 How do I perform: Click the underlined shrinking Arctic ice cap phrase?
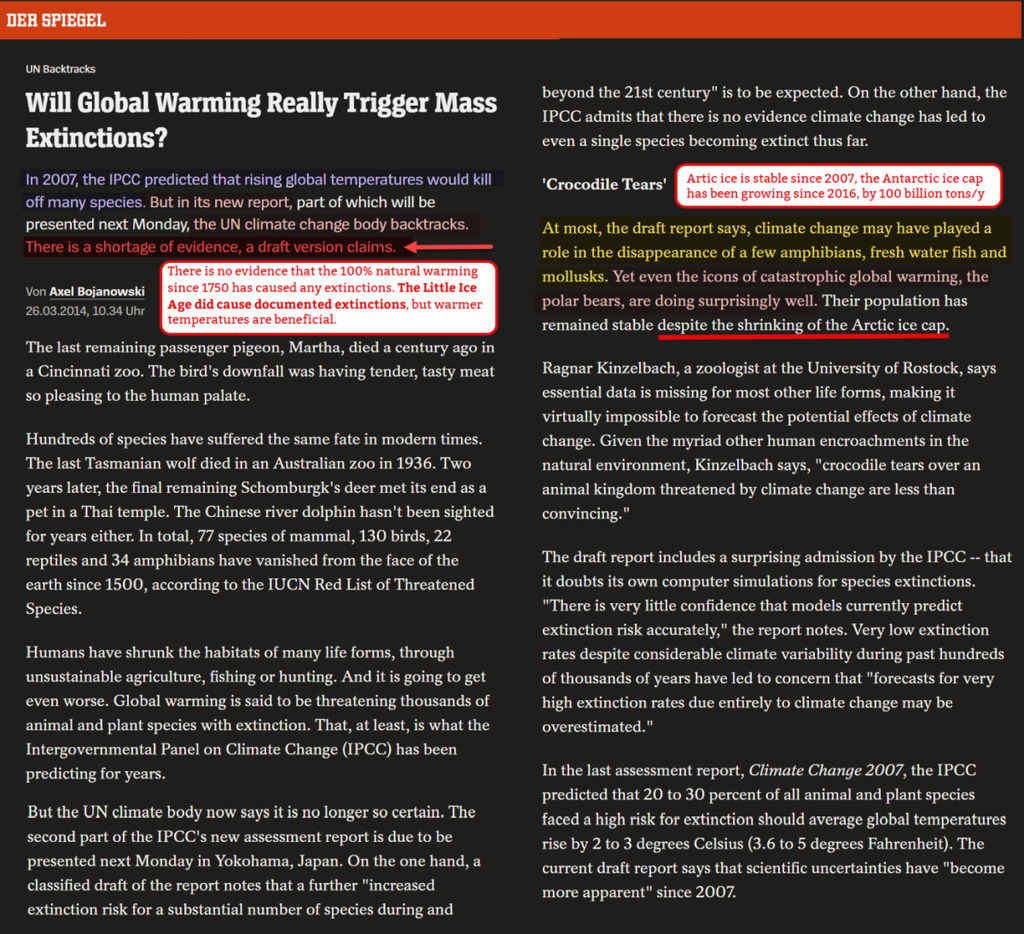point(803,325)
